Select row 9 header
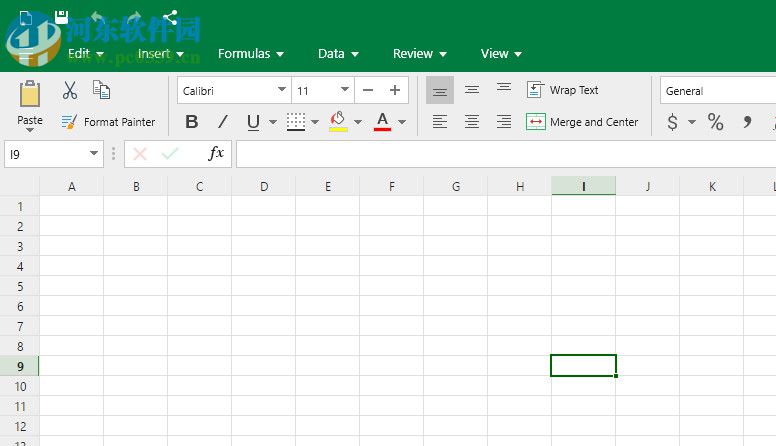 pos(20,366)
